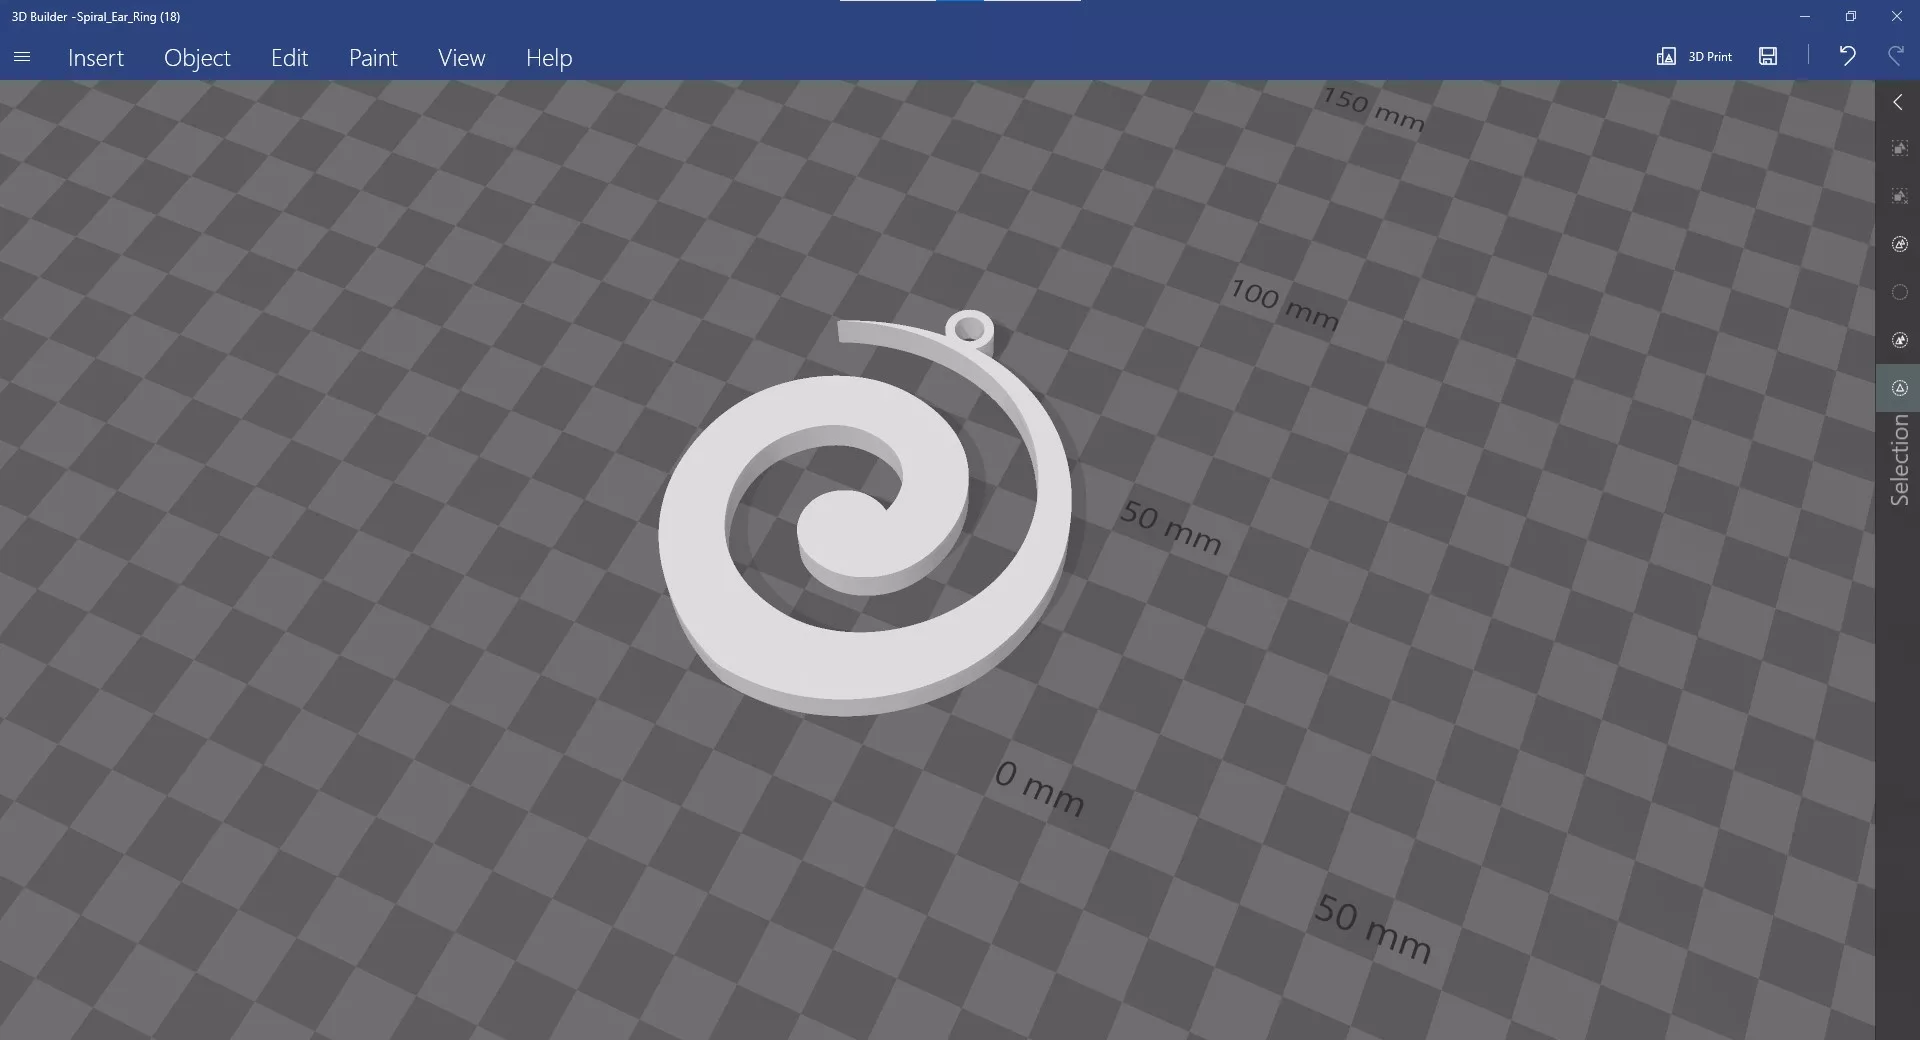Toggle the highlighted single-triangle selection mode
The image size is (1920, 1040).
(1899, 388)
